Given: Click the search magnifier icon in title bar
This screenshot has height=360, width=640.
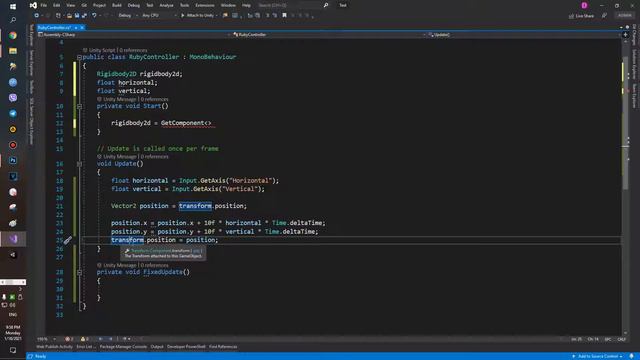Looking at the screenshot, I should tap(326, 5).
